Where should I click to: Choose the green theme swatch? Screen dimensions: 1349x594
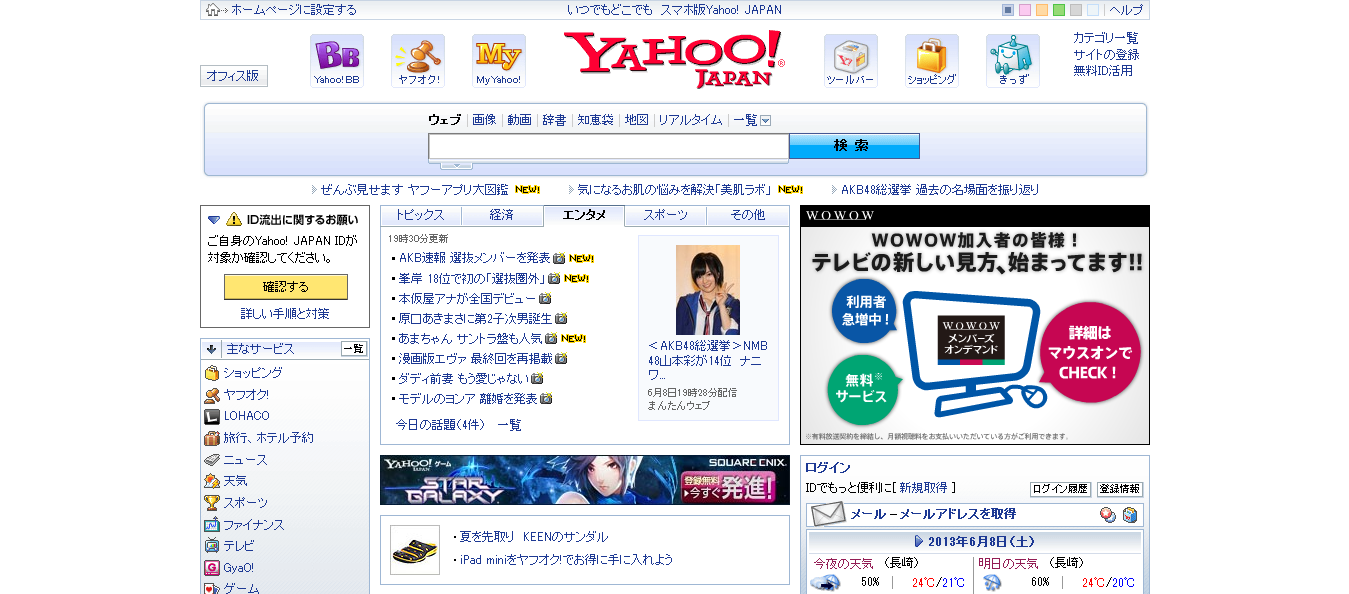(x=1059, y=10)
